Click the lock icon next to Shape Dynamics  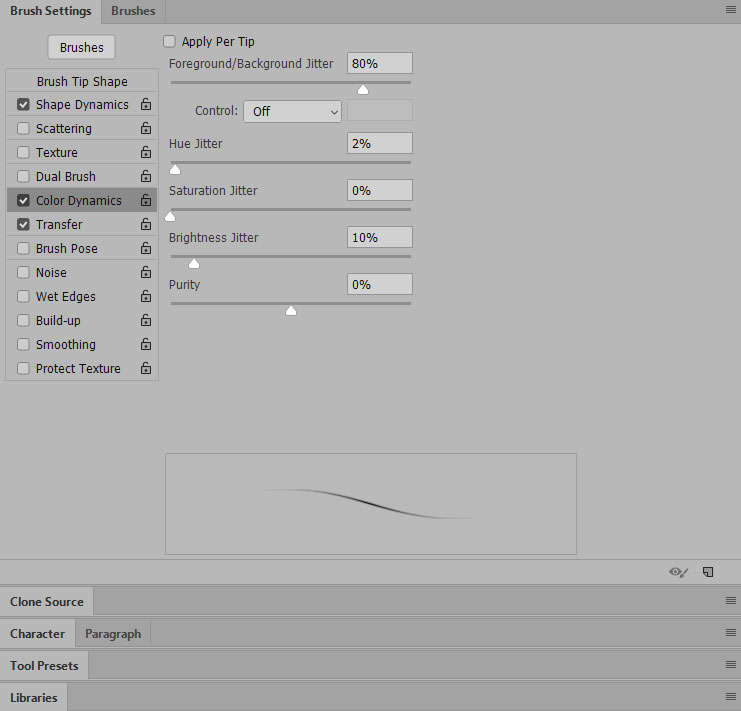point(146,104)
